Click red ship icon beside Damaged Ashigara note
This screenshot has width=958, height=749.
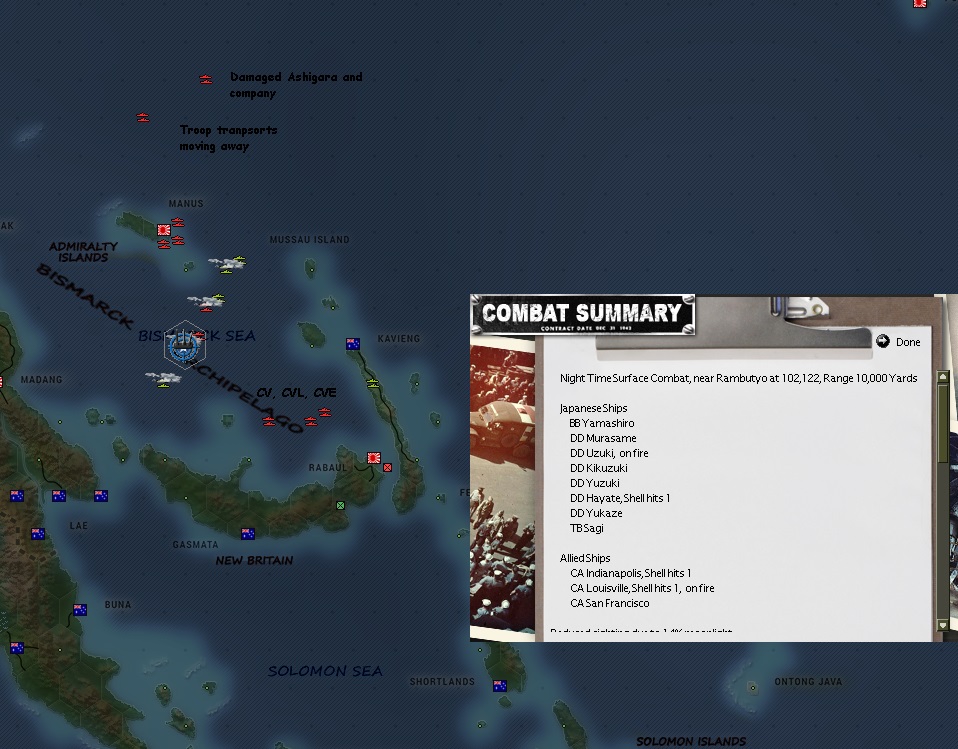point(206,79)
